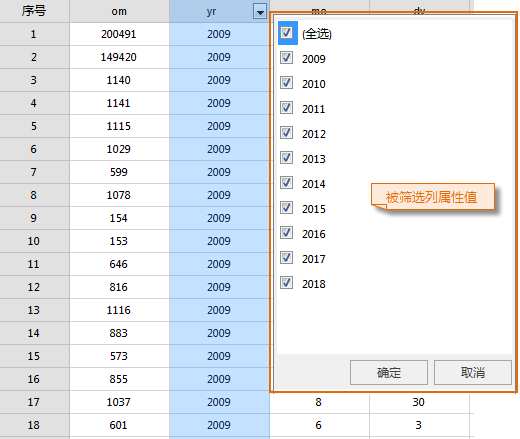This screenshot has width=520, height=439.
Task: Uncheck the 2009 filter checkbox
Action: 287,58
